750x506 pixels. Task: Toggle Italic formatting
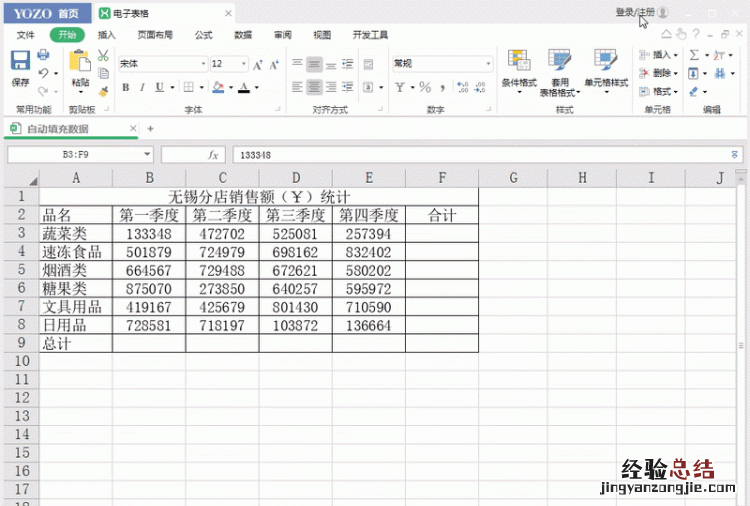tap(142, 87)
